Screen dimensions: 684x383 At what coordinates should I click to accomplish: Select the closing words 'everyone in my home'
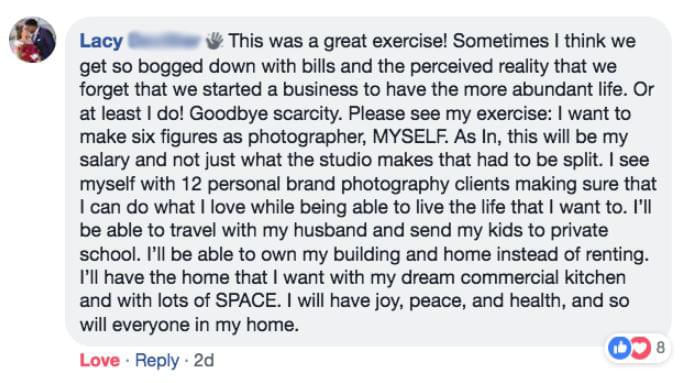[204, 325]
